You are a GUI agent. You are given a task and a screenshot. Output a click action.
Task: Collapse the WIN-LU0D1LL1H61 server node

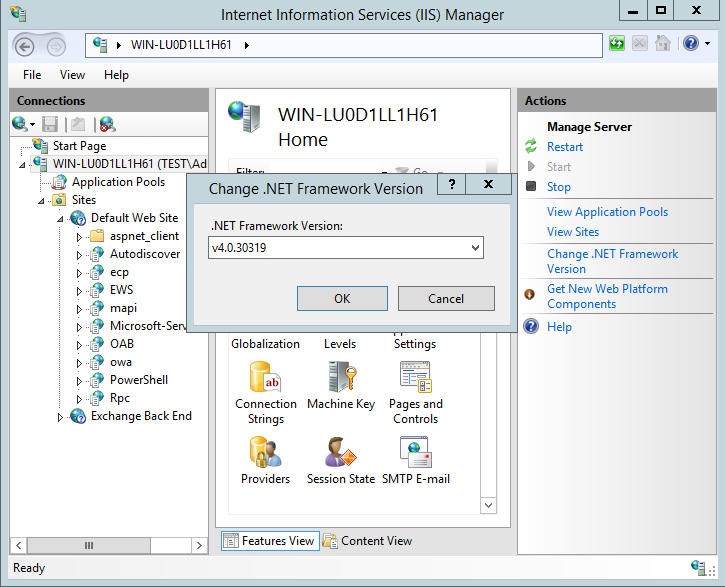coord(22,165)
